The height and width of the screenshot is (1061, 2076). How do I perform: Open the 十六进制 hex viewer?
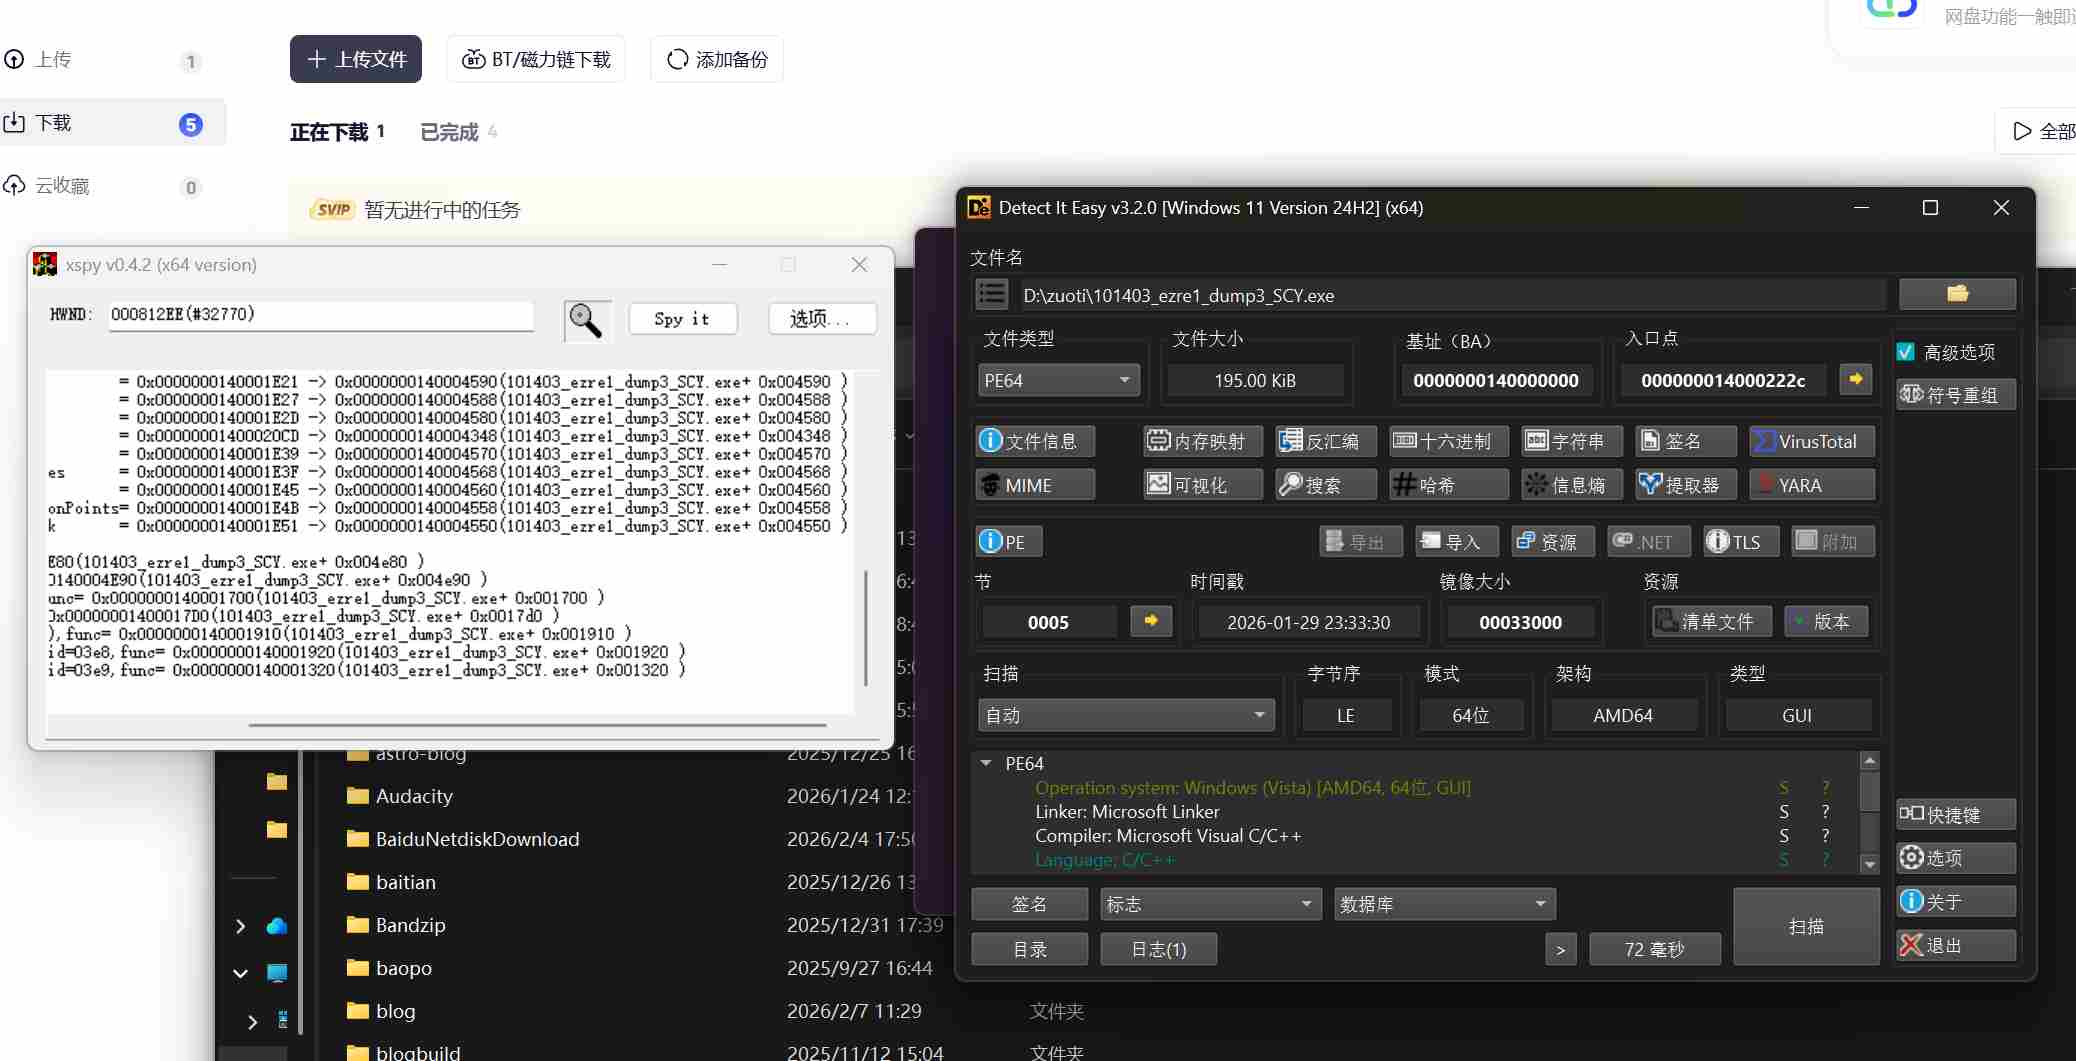(1449, 441)
